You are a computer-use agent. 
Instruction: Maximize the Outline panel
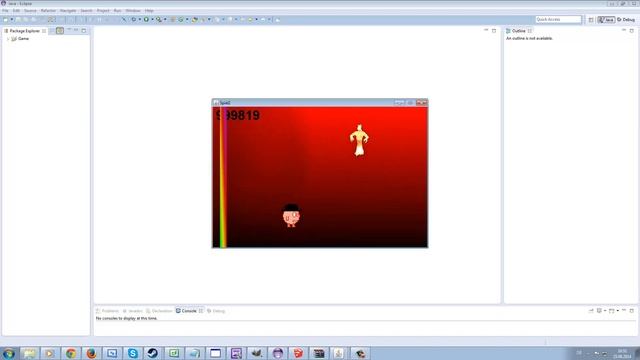click(631, 31)
